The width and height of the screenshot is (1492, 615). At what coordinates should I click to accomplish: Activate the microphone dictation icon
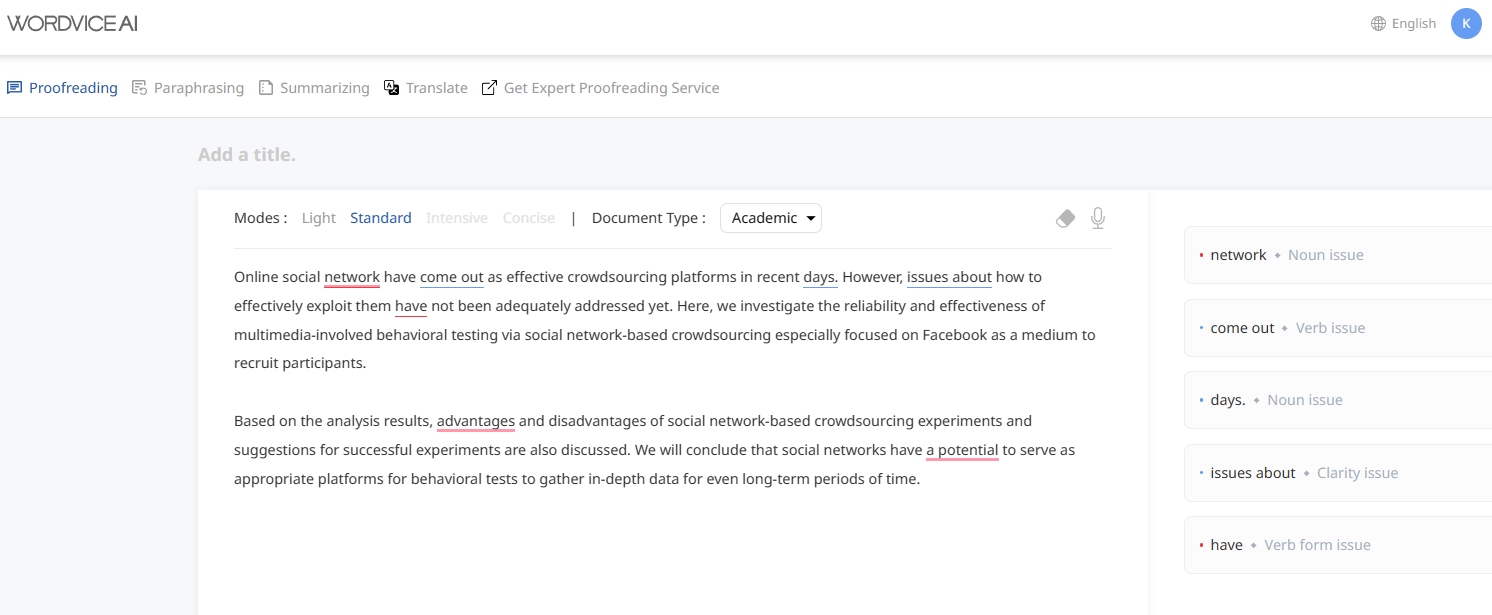pyautogui.click(x=1097, y=218)
